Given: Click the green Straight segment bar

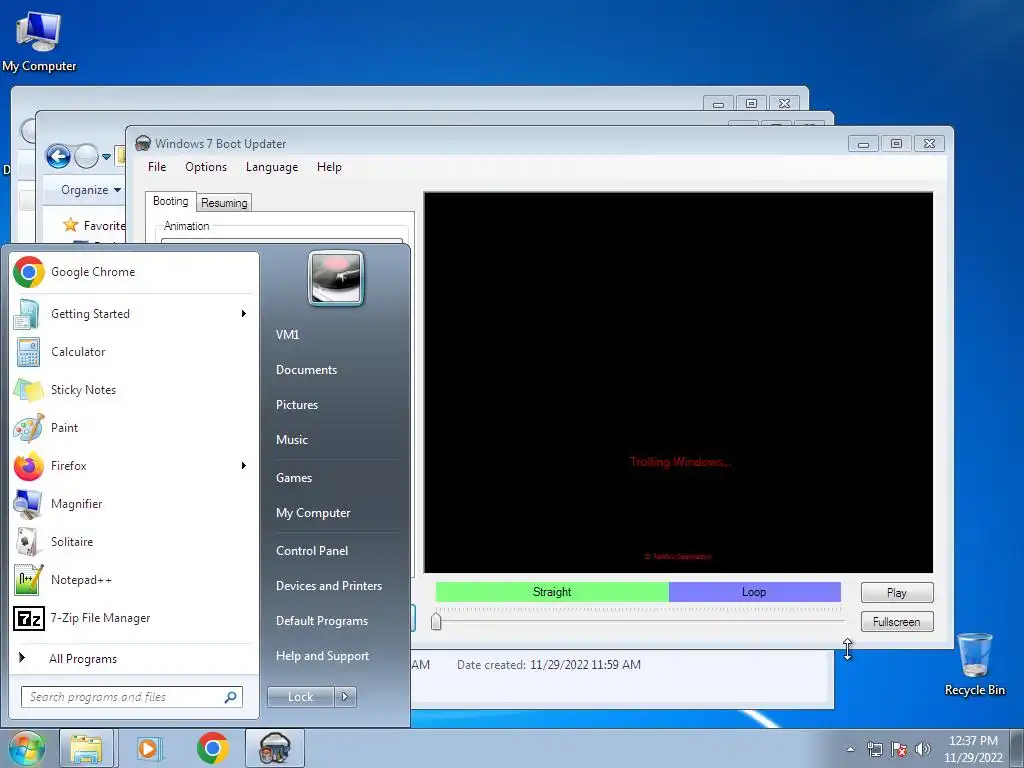Looking at the screenshot, I should 552,592.
